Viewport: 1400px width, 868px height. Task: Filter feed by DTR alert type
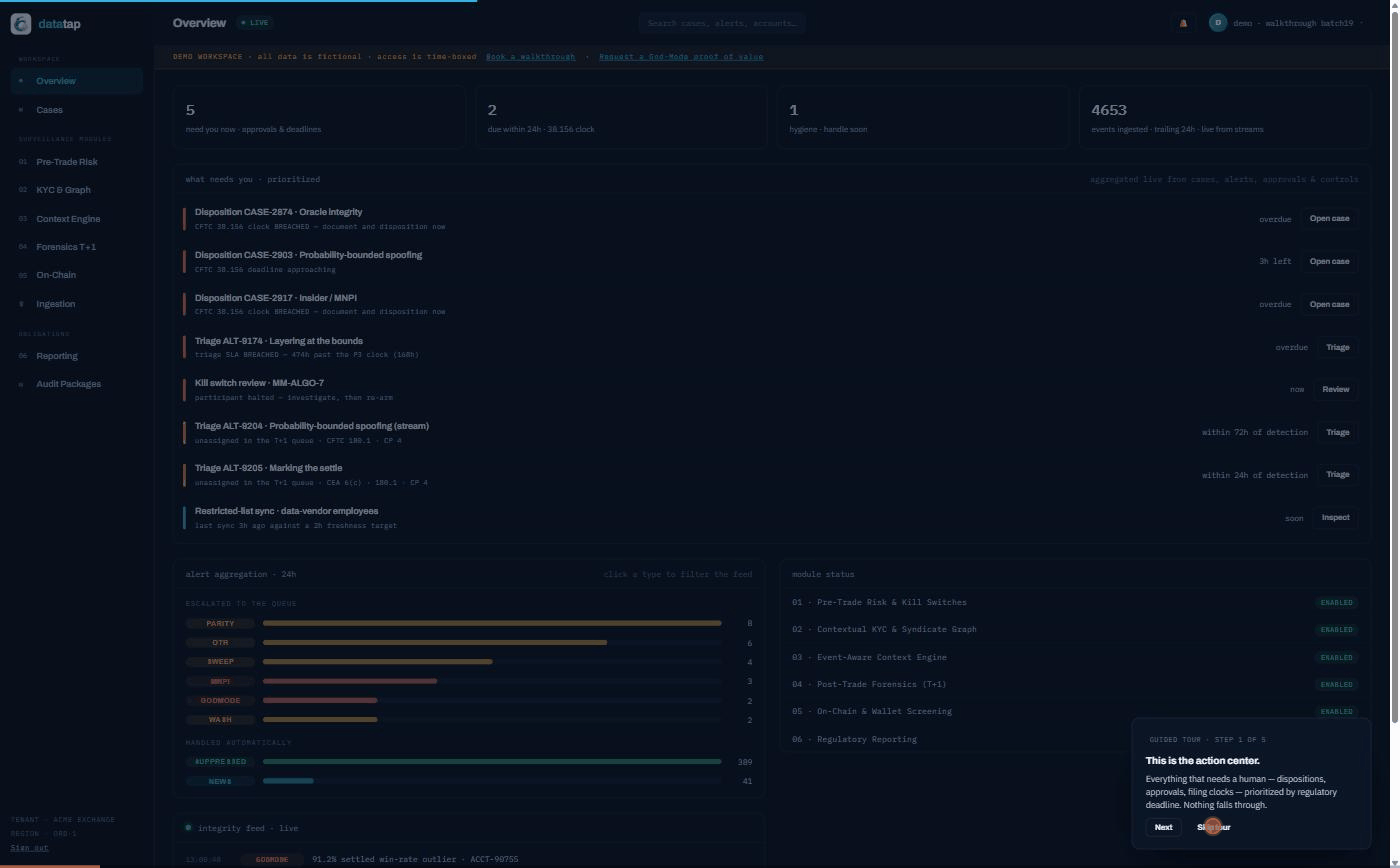click(220, 643)
